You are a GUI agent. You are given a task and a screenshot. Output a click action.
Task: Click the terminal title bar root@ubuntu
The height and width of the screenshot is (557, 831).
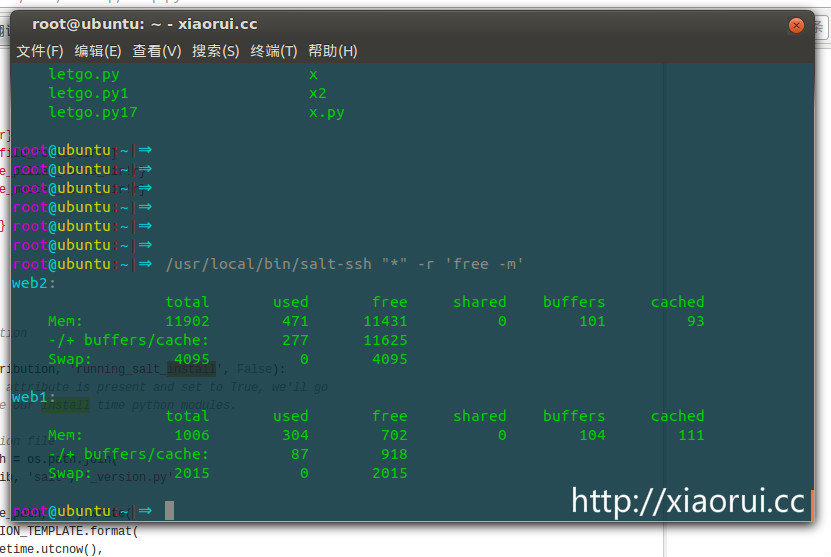[x=145, y=24]
